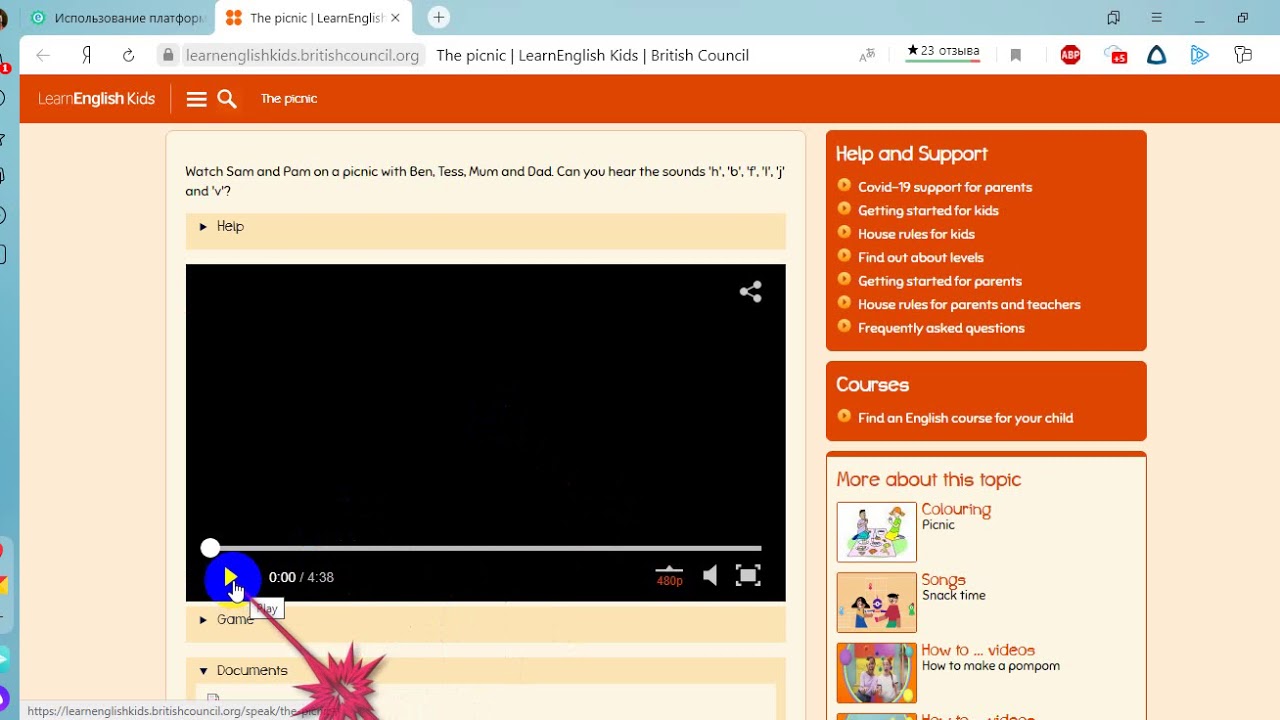Share the video with the share icon
The image size is (1280, 720).
(x=750, y=291)
